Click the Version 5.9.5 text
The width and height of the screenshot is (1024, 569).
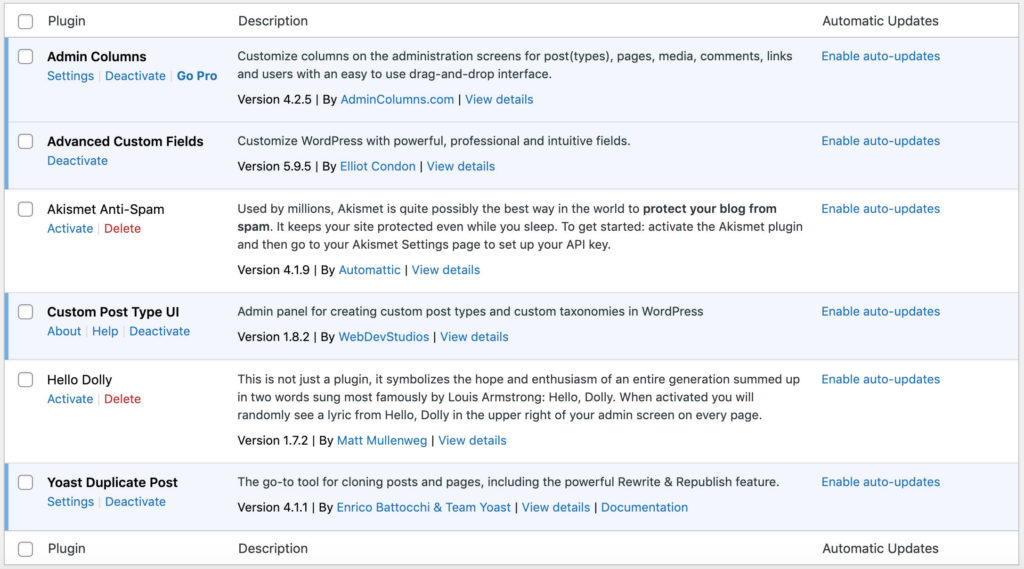(274, 167)
